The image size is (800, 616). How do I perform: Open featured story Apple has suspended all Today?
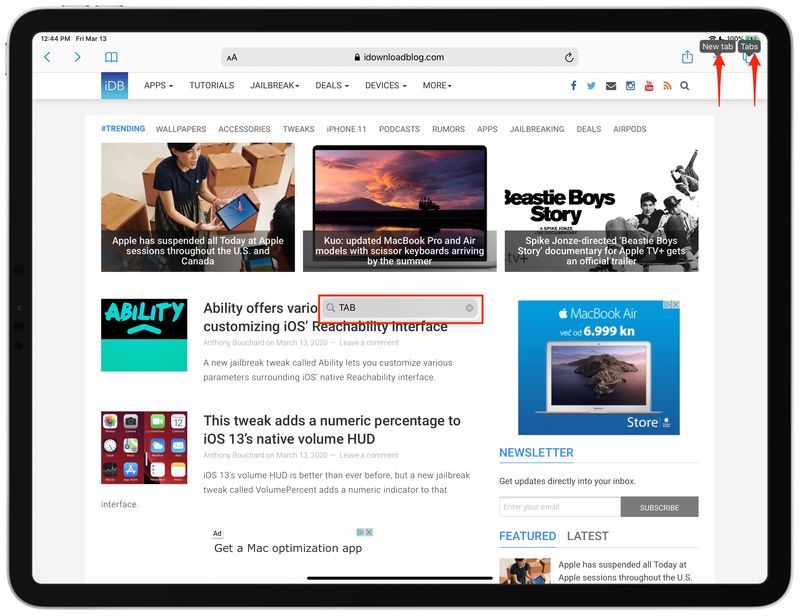[625, 571]
